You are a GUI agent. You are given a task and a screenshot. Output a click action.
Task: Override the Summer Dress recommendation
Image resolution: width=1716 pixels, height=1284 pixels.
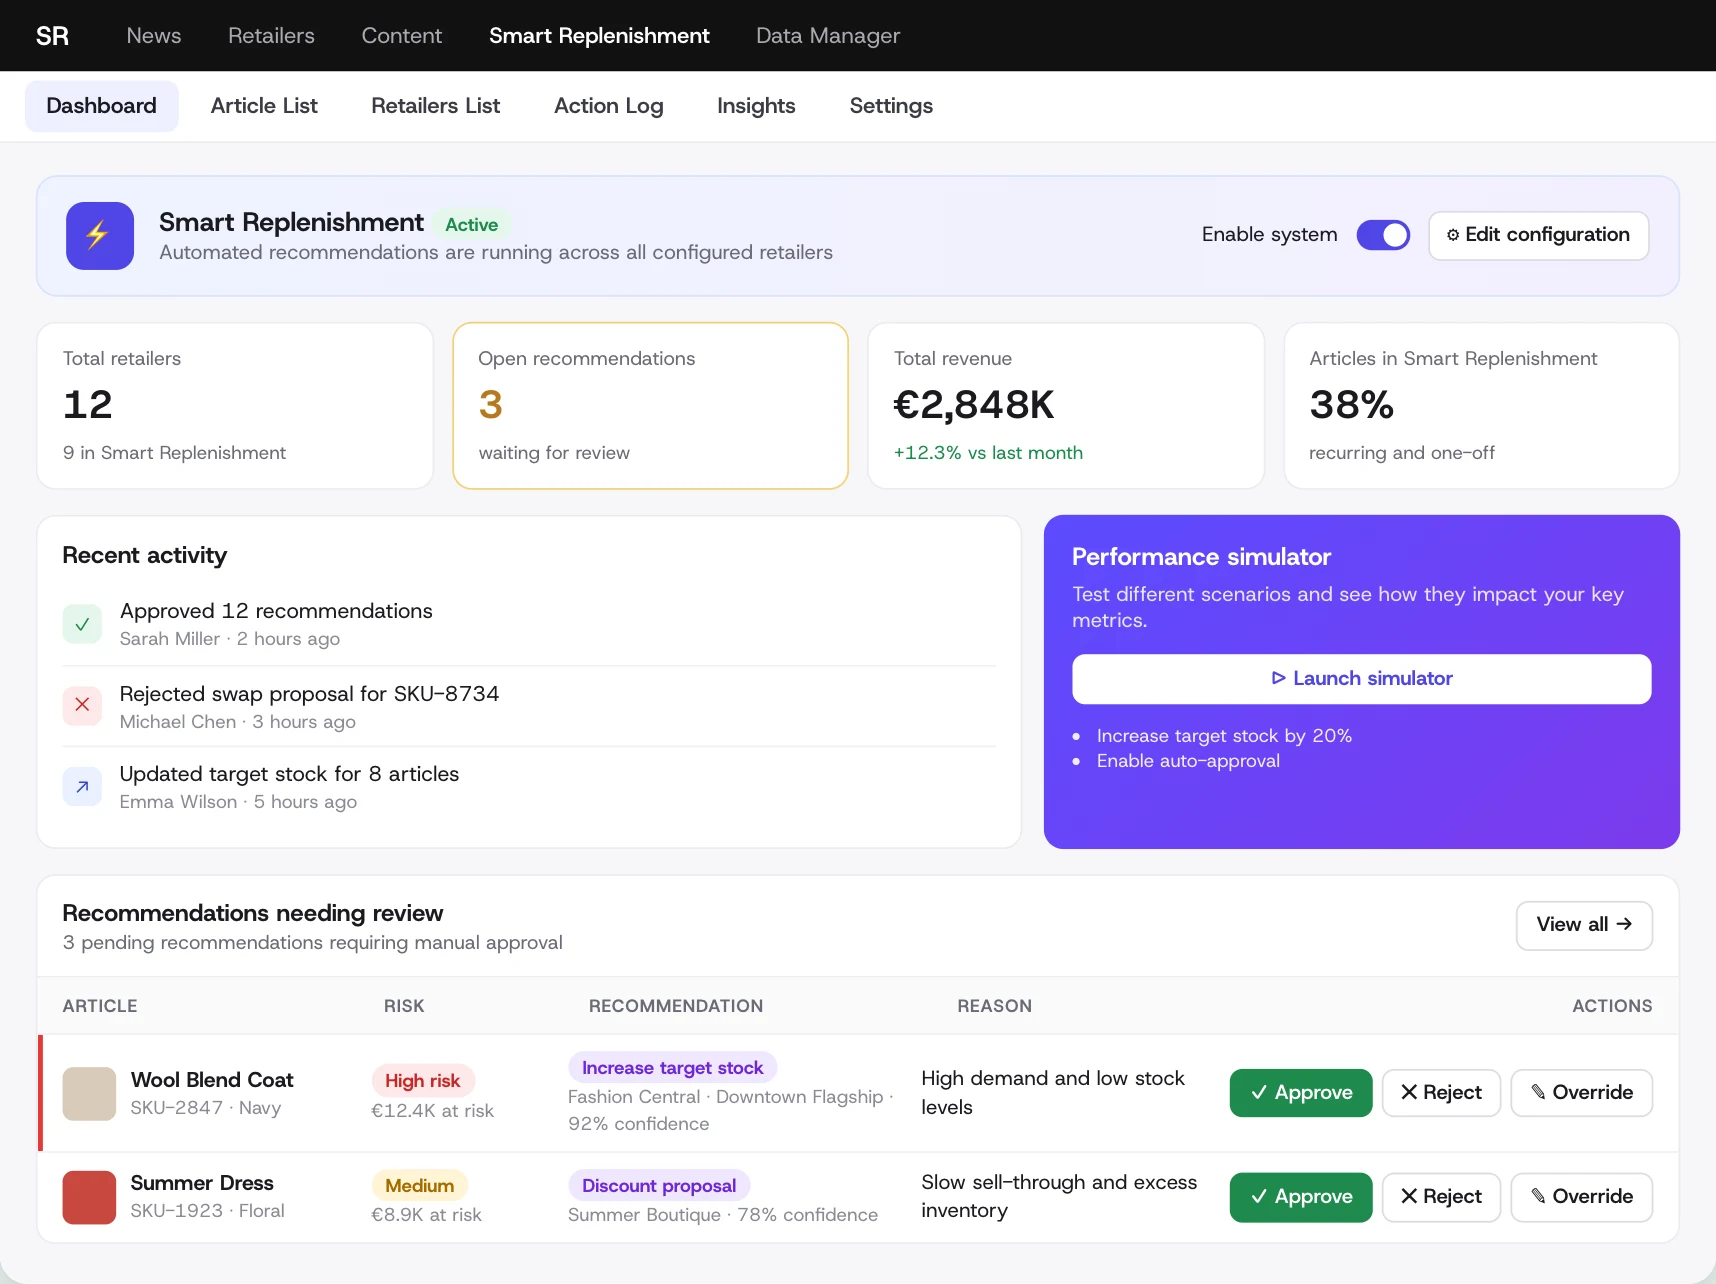[x=1581, y=1197]
